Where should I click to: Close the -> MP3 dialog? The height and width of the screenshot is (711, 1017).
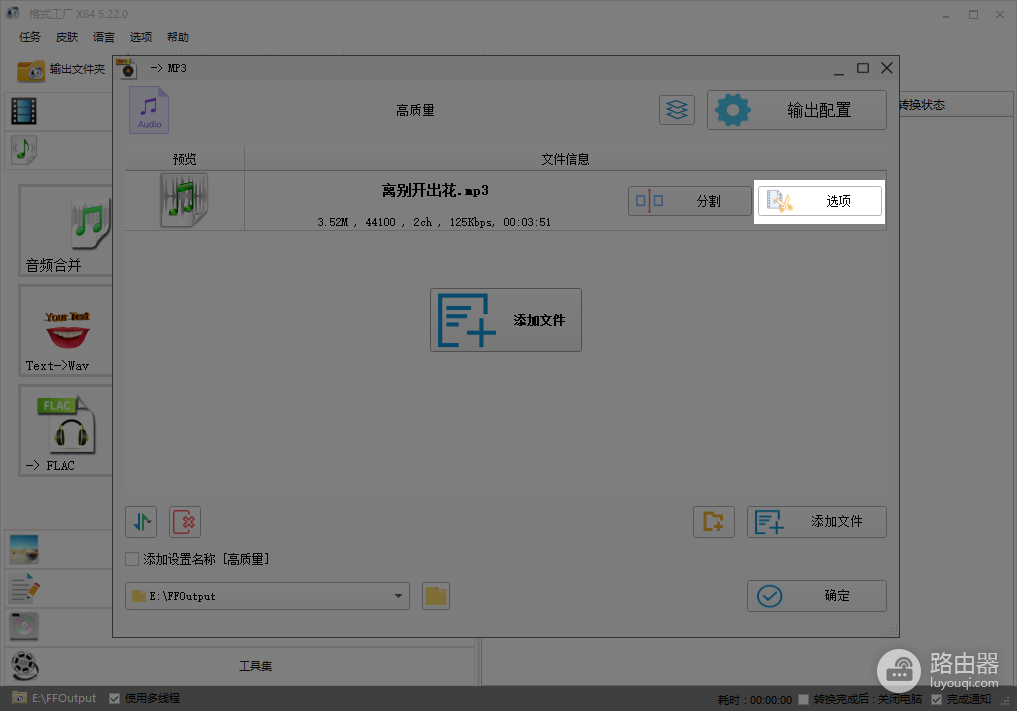click(x=887, y=68)
